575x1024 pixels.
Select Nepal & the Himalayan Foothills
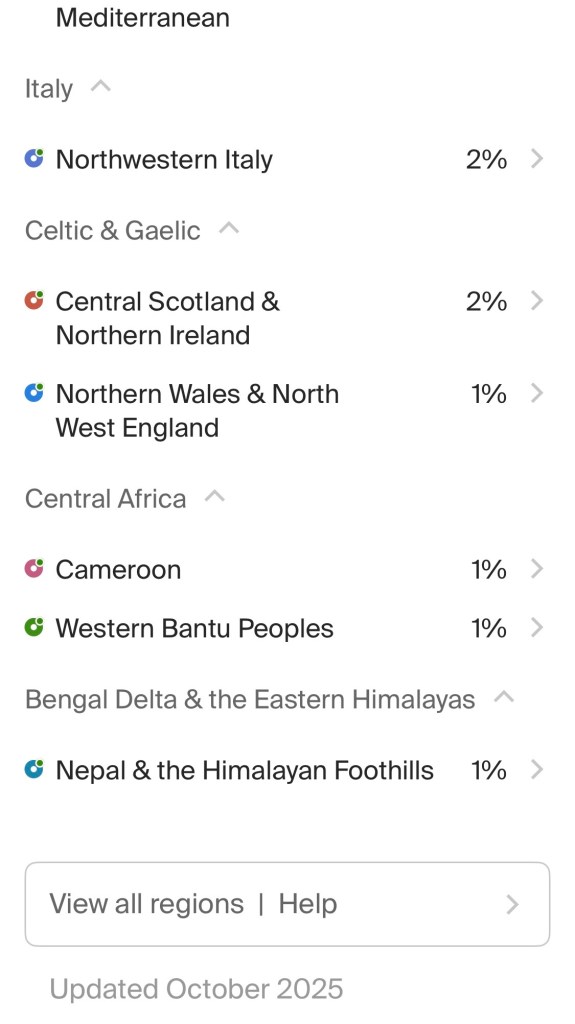click(x=285, y=770)
